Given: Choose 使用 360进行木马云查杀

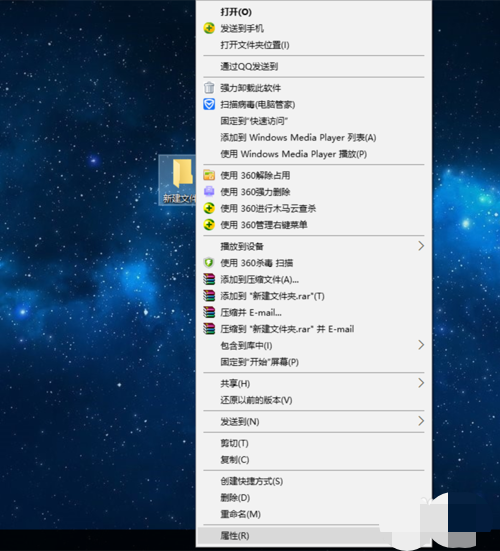Looking at the screenshot, I should coord(314,208).
